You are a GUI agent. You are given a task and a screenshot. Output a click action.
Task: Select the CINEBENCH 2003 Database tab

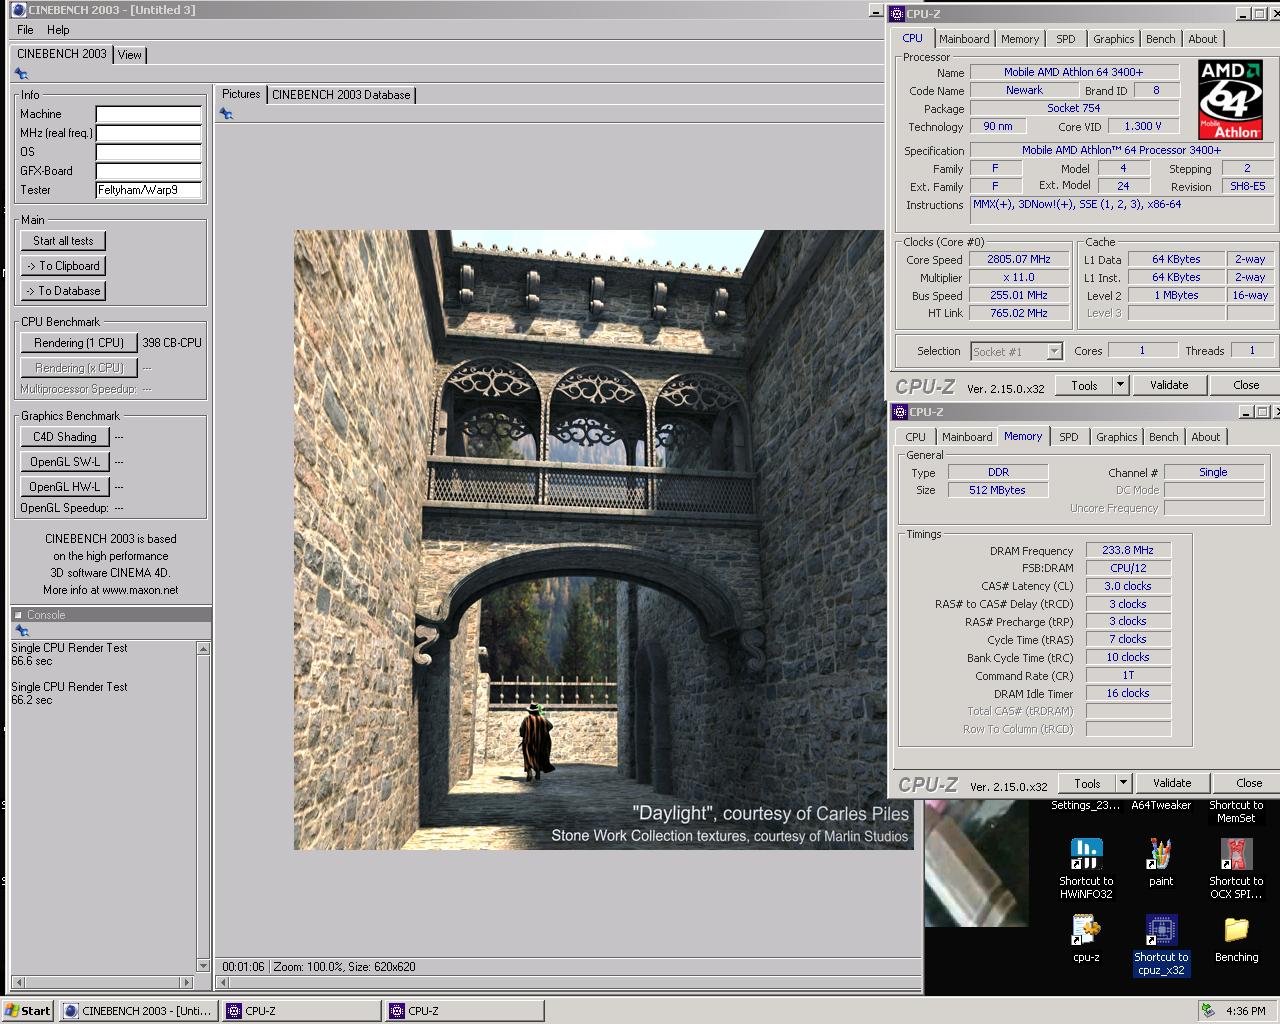[x=341, y=95]
